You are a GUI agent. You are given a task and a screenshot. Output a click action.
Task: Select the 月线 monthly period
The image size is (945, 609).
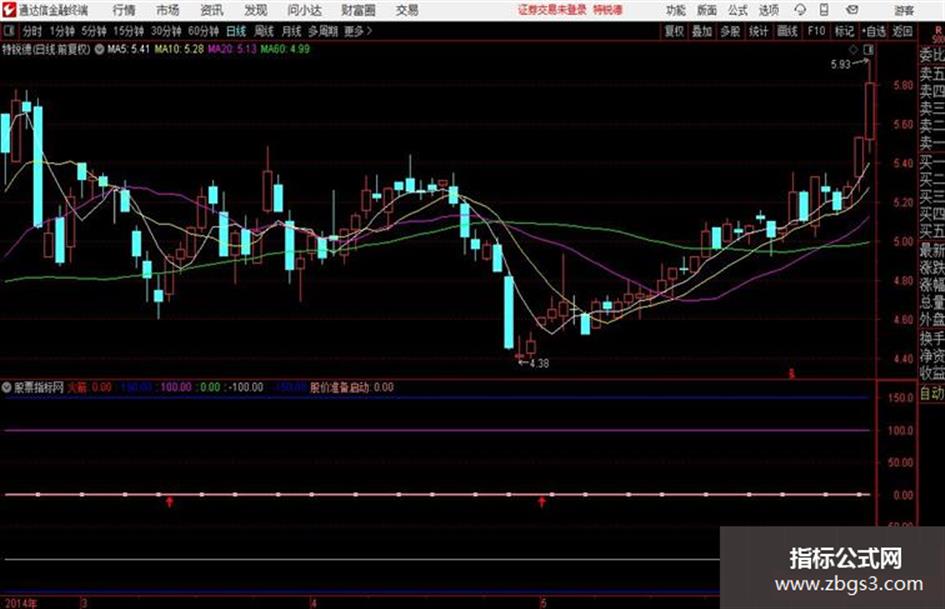(292, 31)
